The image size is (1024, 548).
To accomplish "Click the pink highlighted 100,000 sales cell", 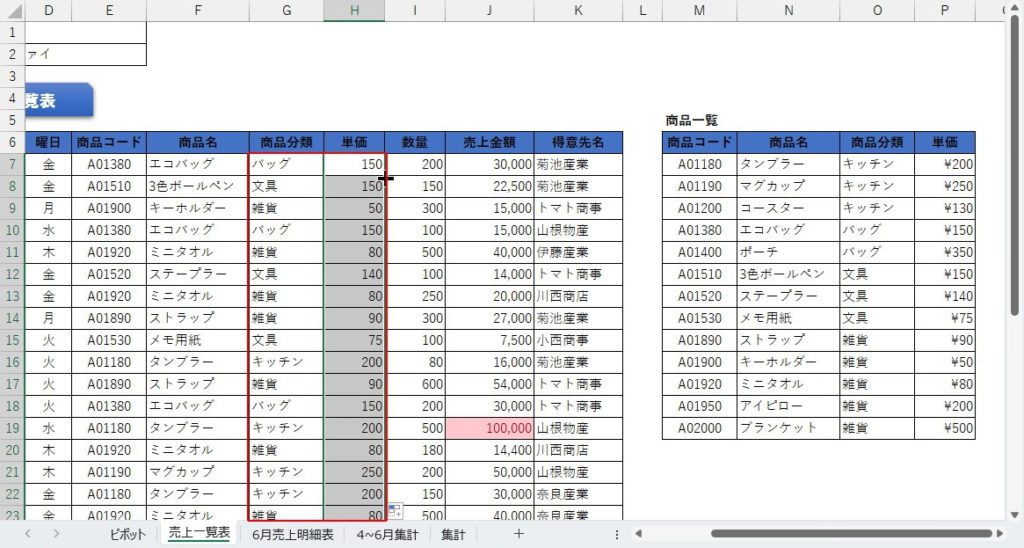I will pyautogui.click(x=489, y=428).
